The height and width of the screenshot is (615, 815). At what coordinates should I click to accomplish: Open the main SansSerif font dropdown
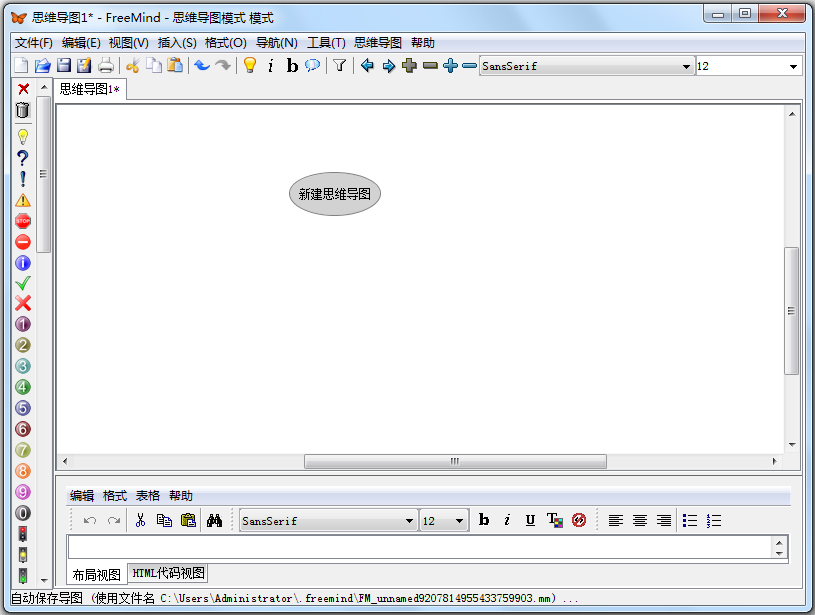587,66
